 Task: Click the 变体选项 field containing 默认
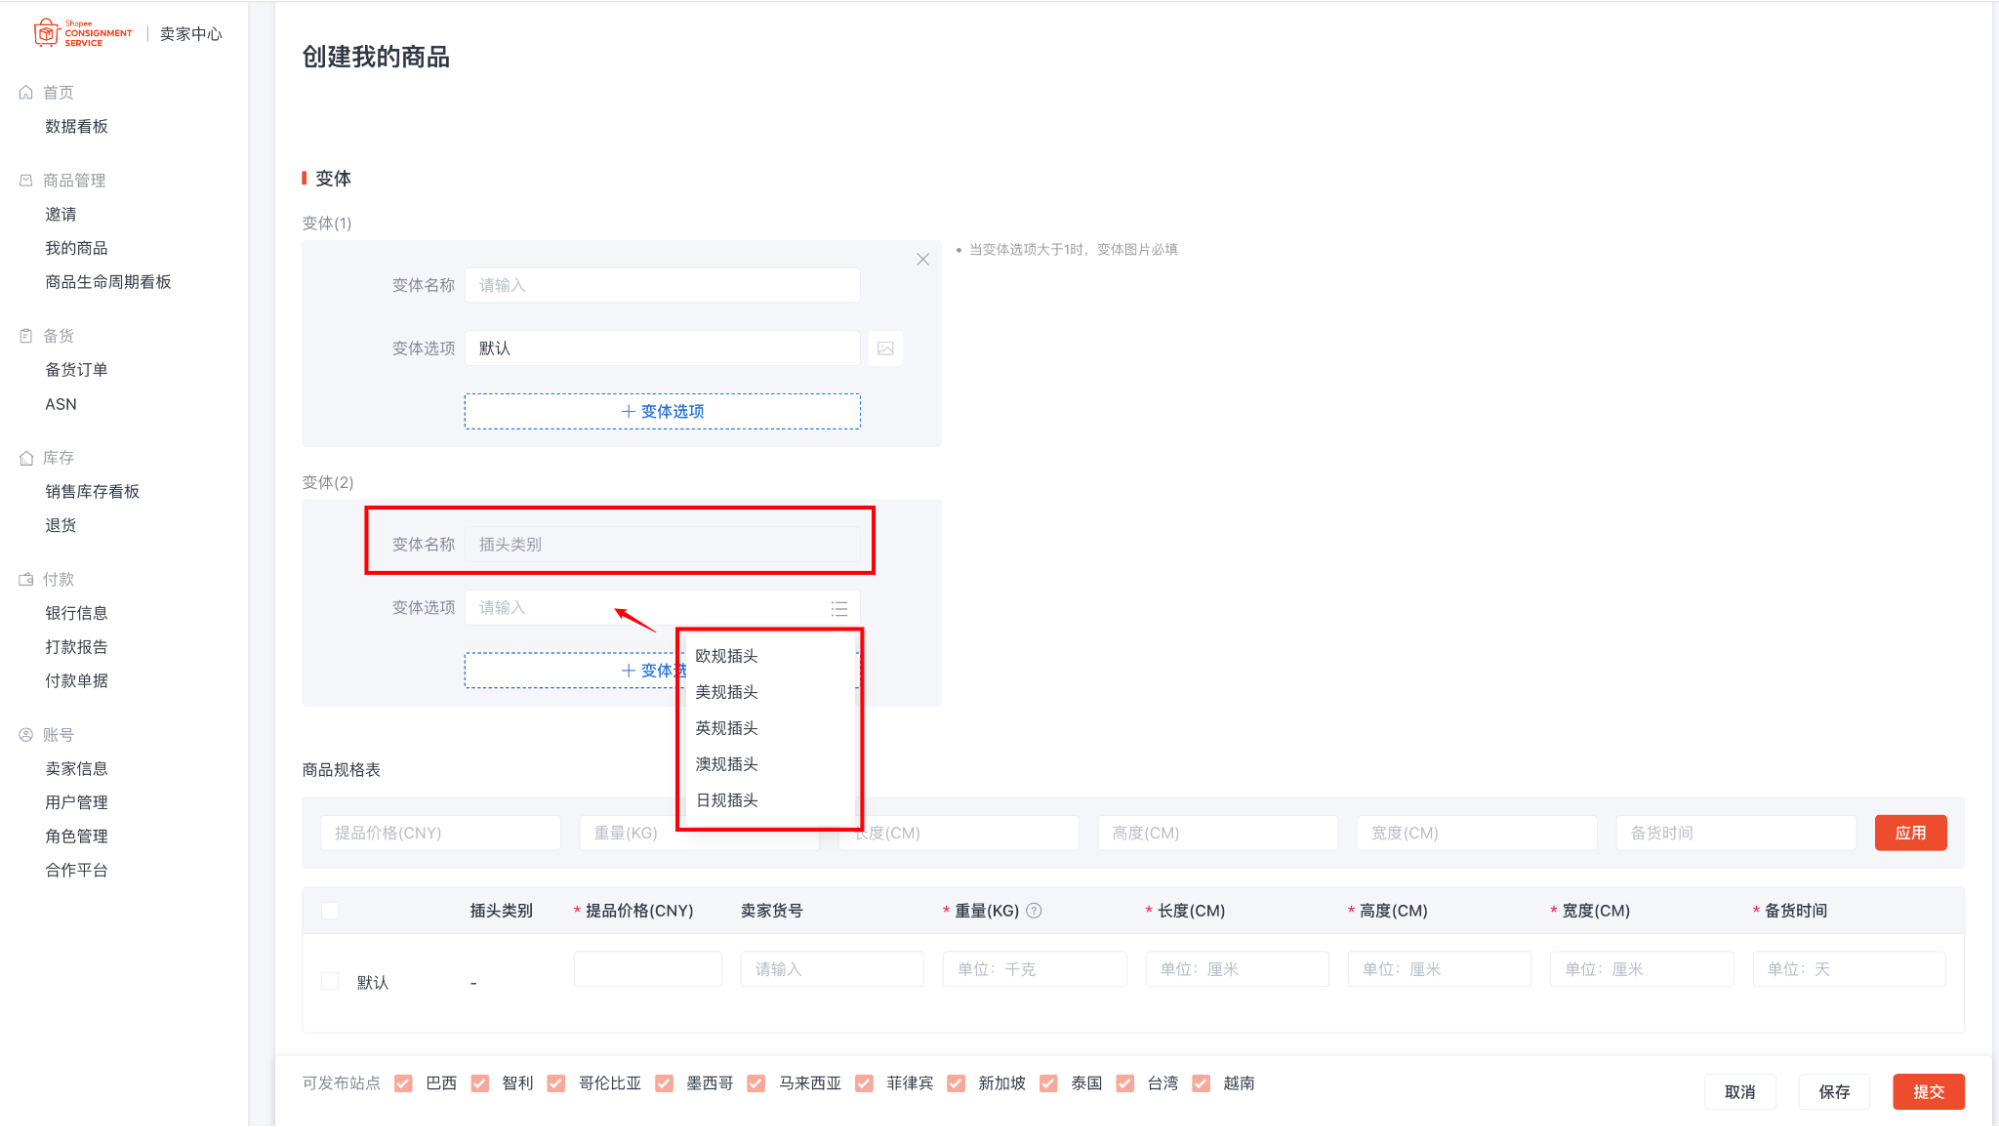pos(662,349)
